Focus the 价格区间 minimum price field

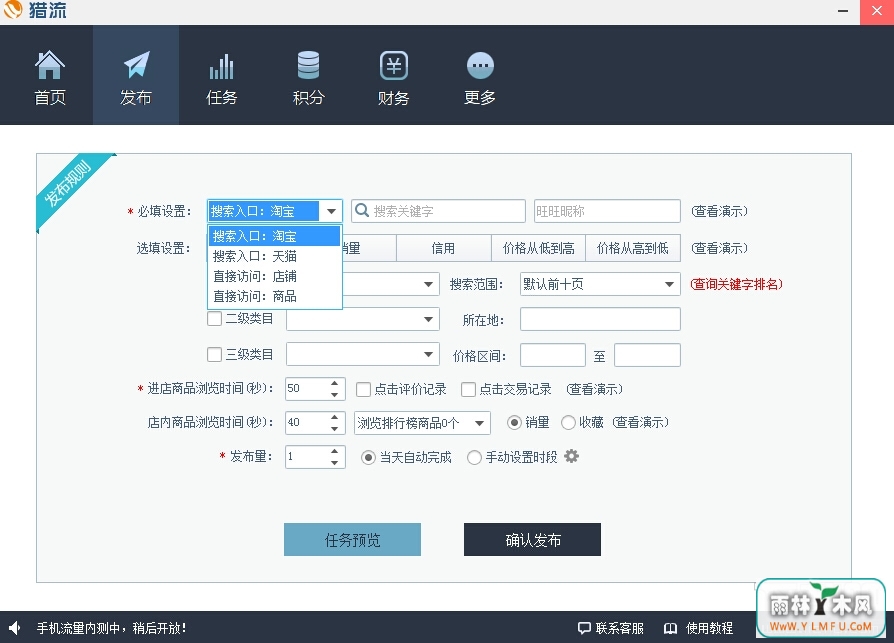552,355
